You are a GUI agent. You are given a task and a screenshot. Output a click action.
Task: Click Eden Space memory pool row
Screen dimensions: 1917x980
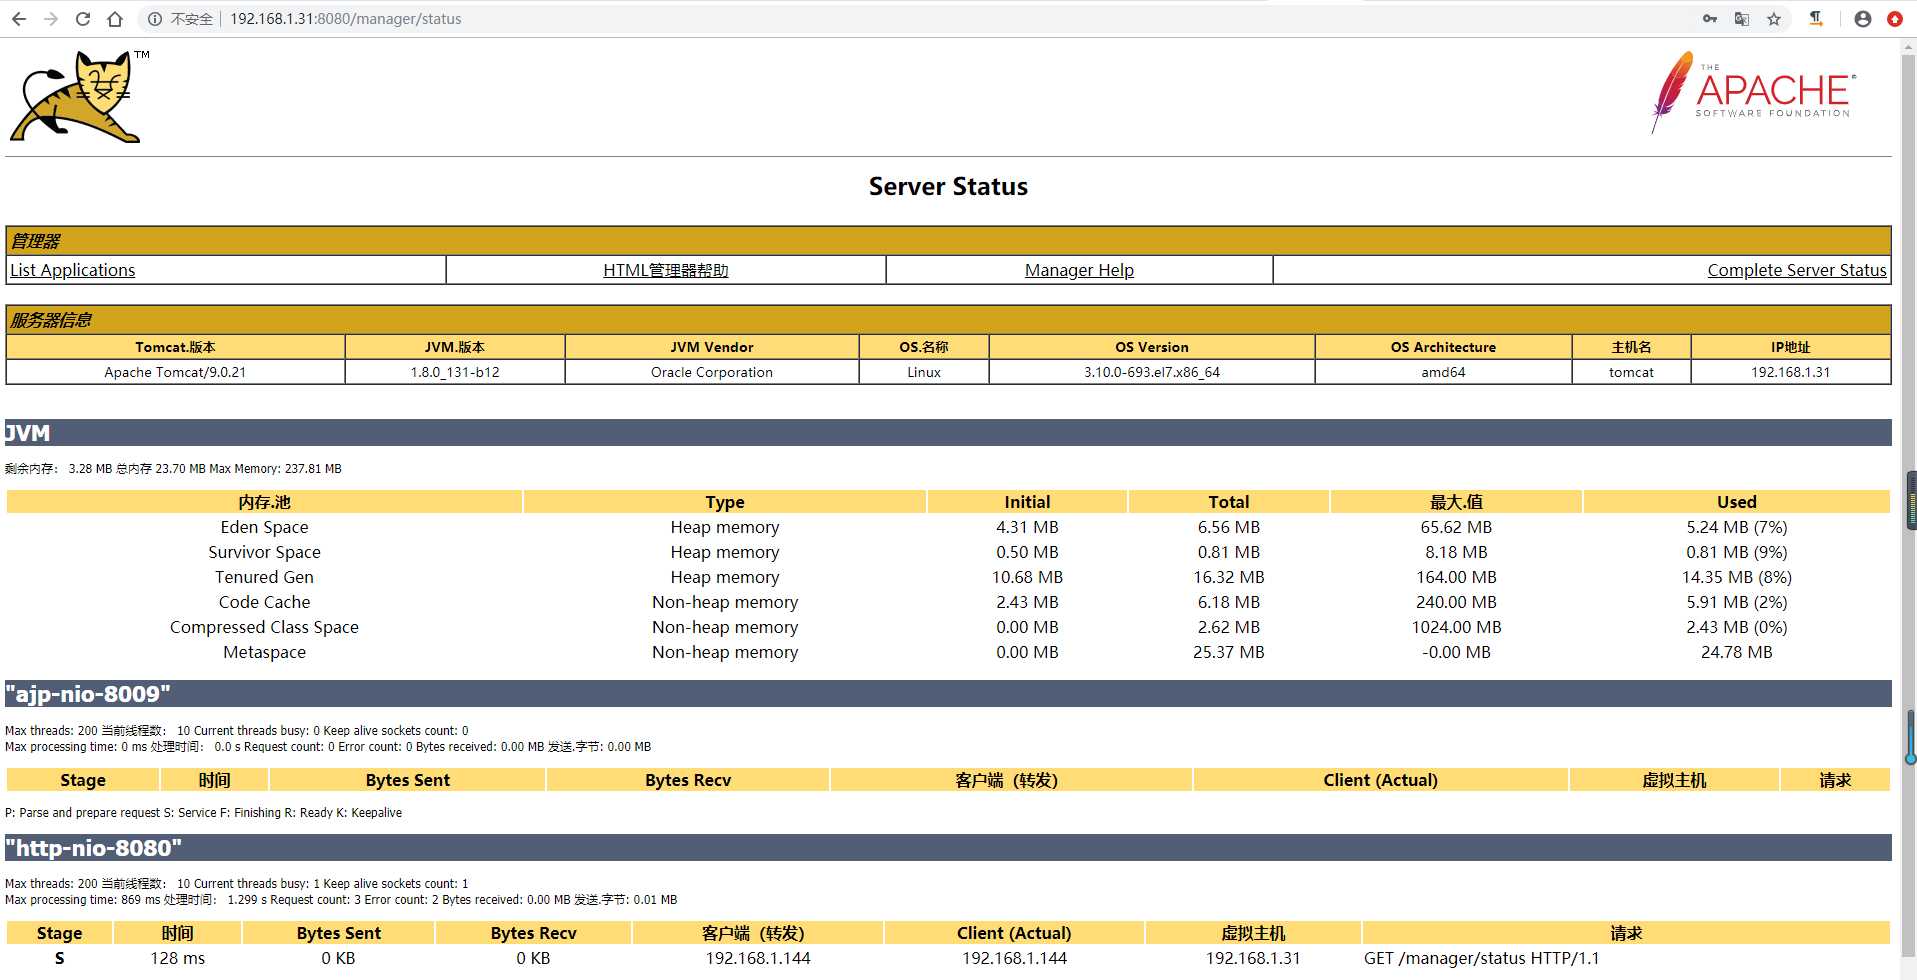pyautogui.click(x=948, y=527)
